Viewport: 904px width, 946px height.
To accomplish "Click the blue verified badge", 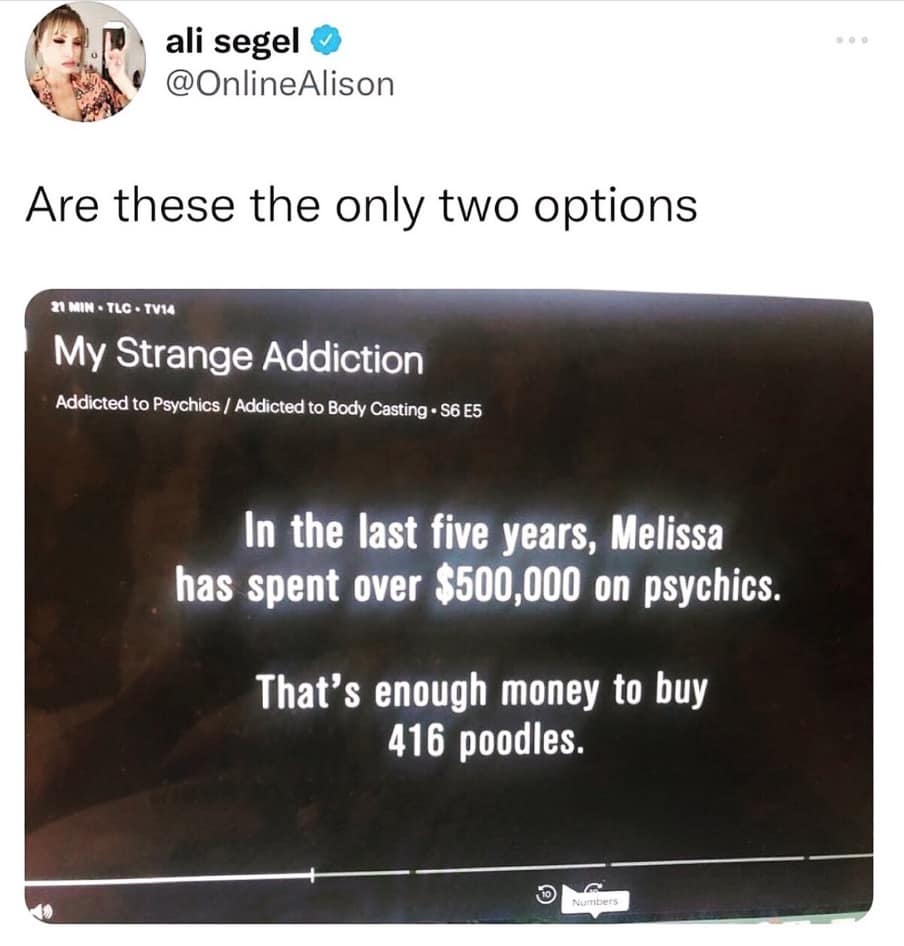I will tap(326, 40).
